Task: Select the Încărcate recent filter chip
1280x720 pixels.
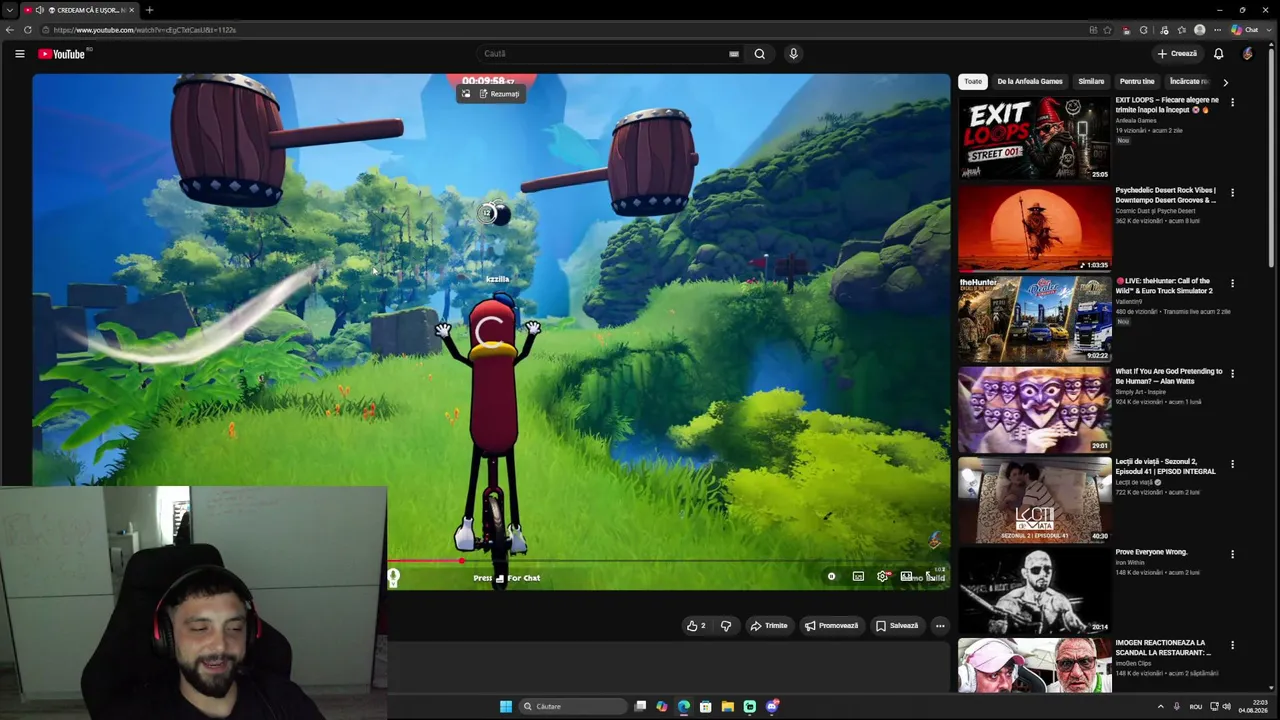Action: (1190, 82)
